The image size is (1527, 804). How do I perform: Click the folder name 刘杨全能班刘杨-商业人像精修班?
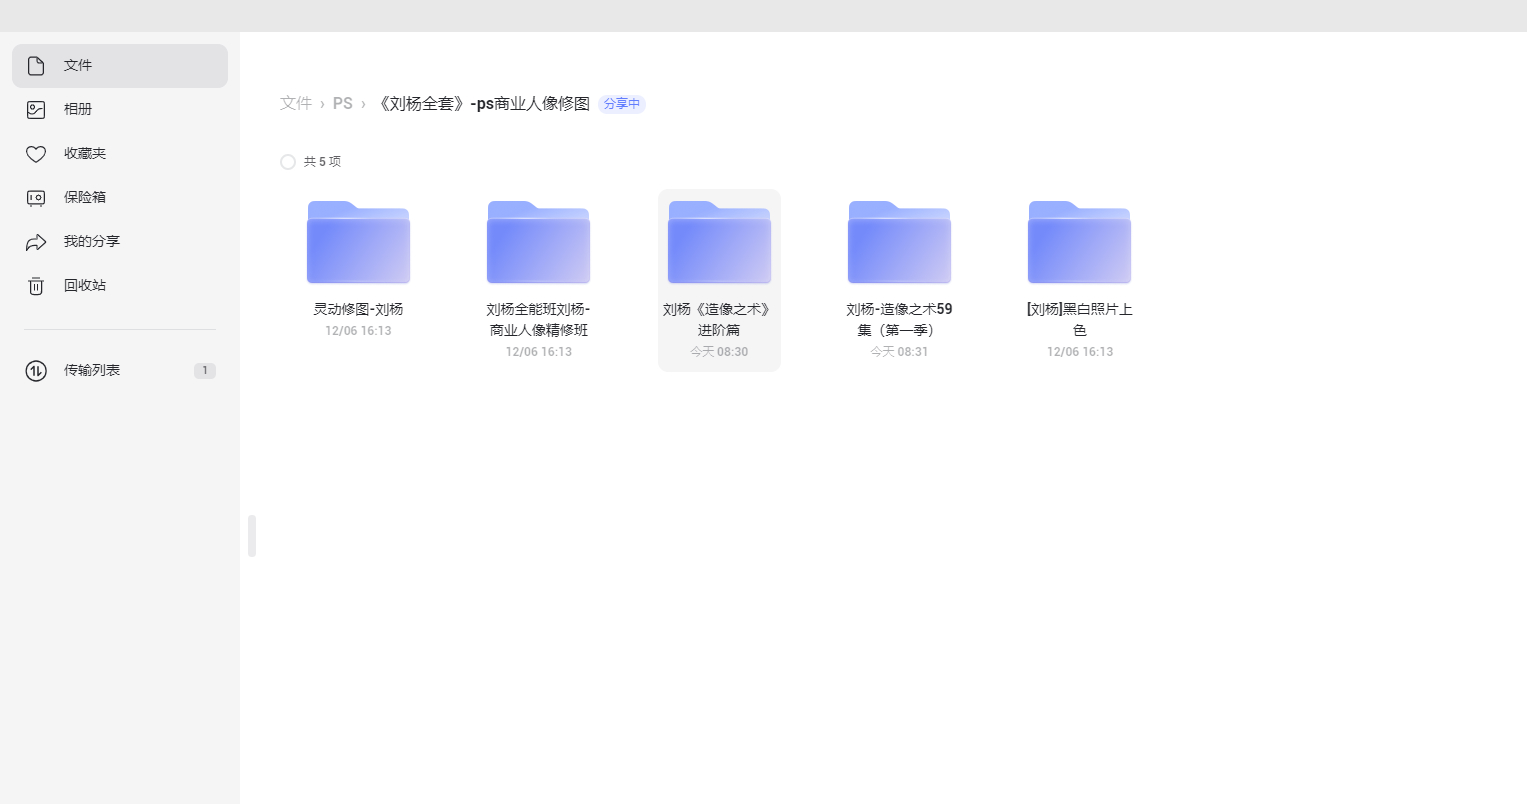coord(538,320)
